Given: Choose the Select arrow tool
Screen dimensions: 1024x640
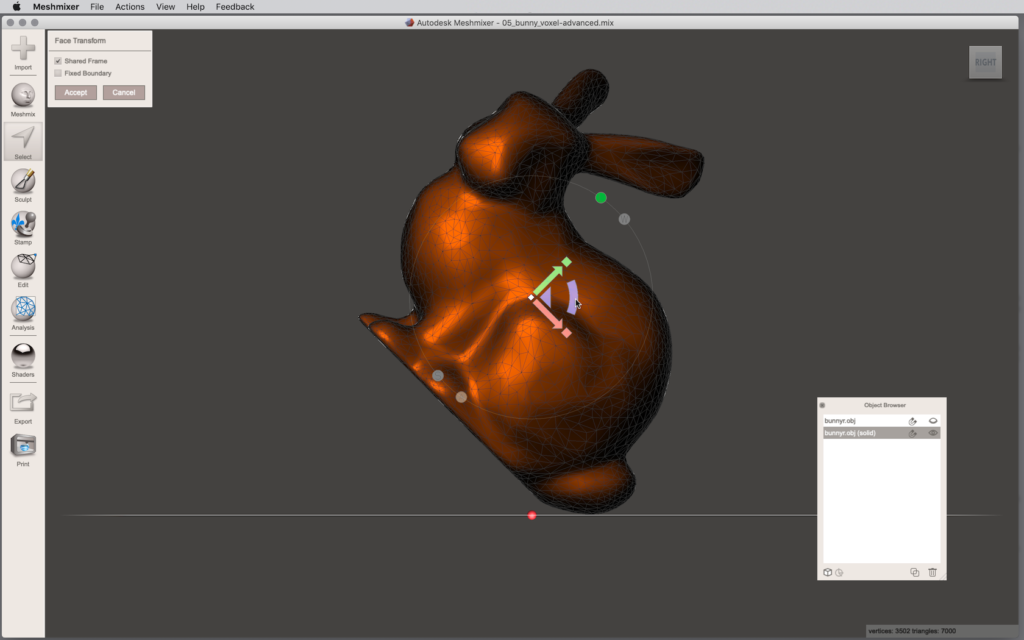Looking at the screenshot, I should click(23, 139).
